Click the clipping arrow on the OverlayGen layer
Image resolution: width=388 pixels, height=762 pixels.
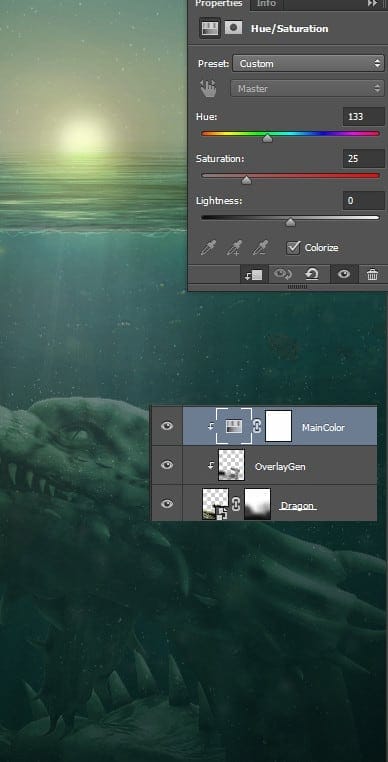(211, 466)
